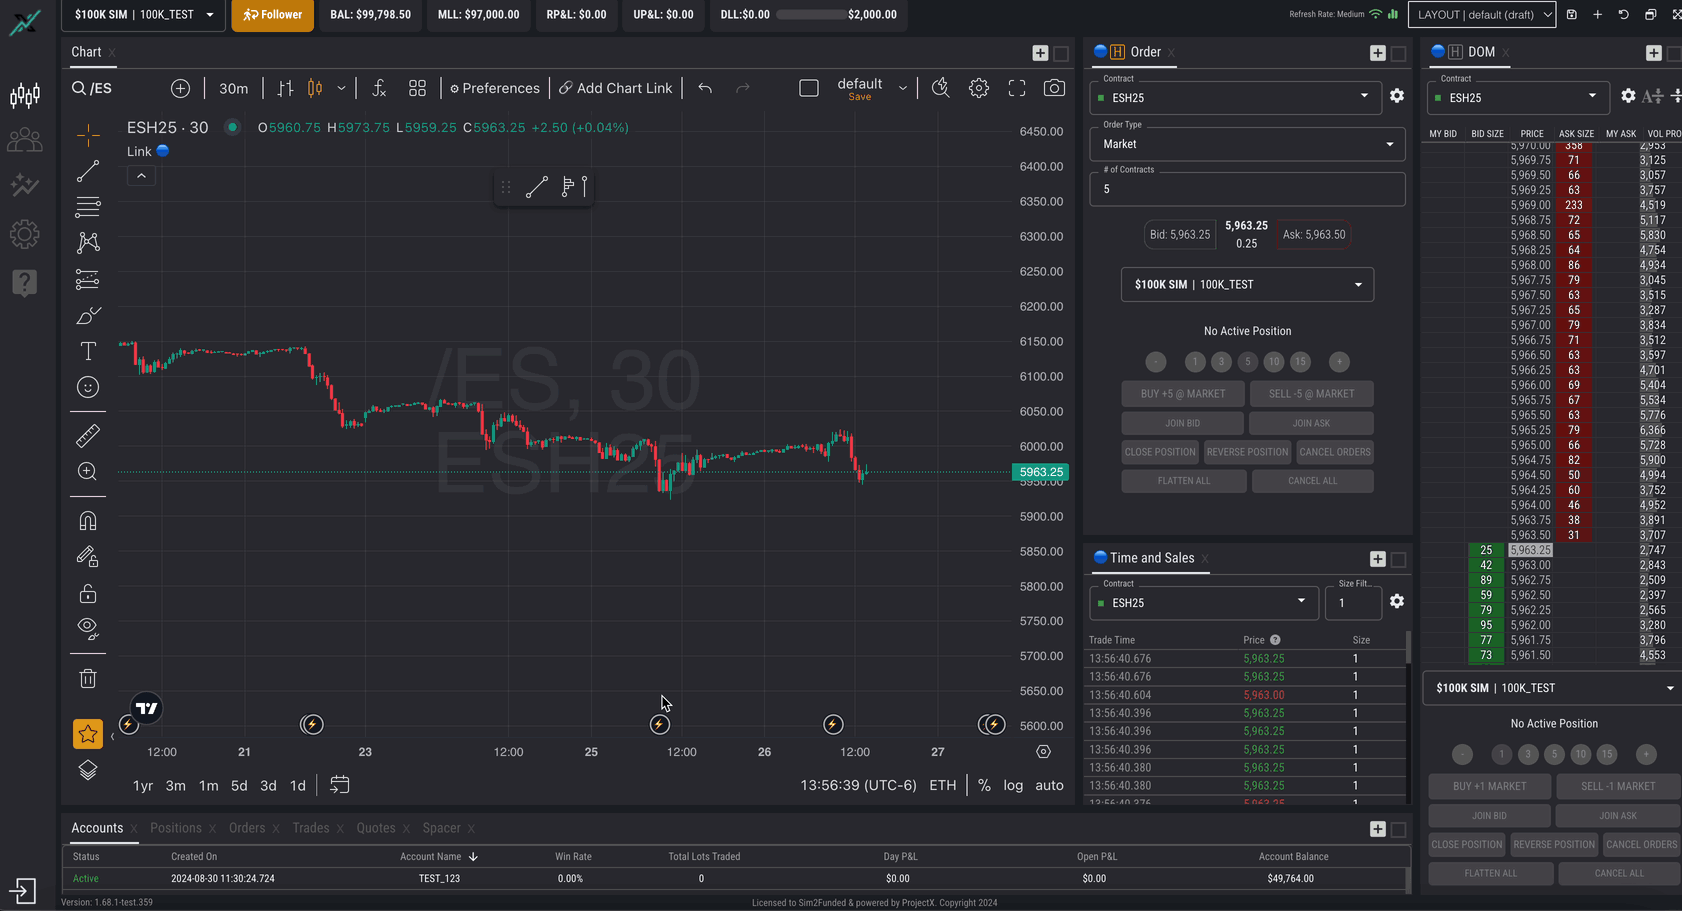
Task: Switch to the Positions tab
Action: pos(176,828)
